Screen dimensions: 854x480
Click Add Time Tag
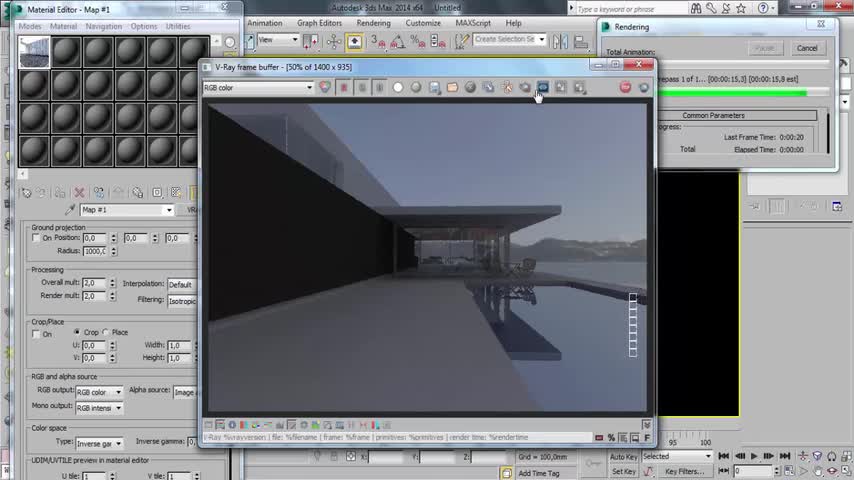(x=538, y=473)
